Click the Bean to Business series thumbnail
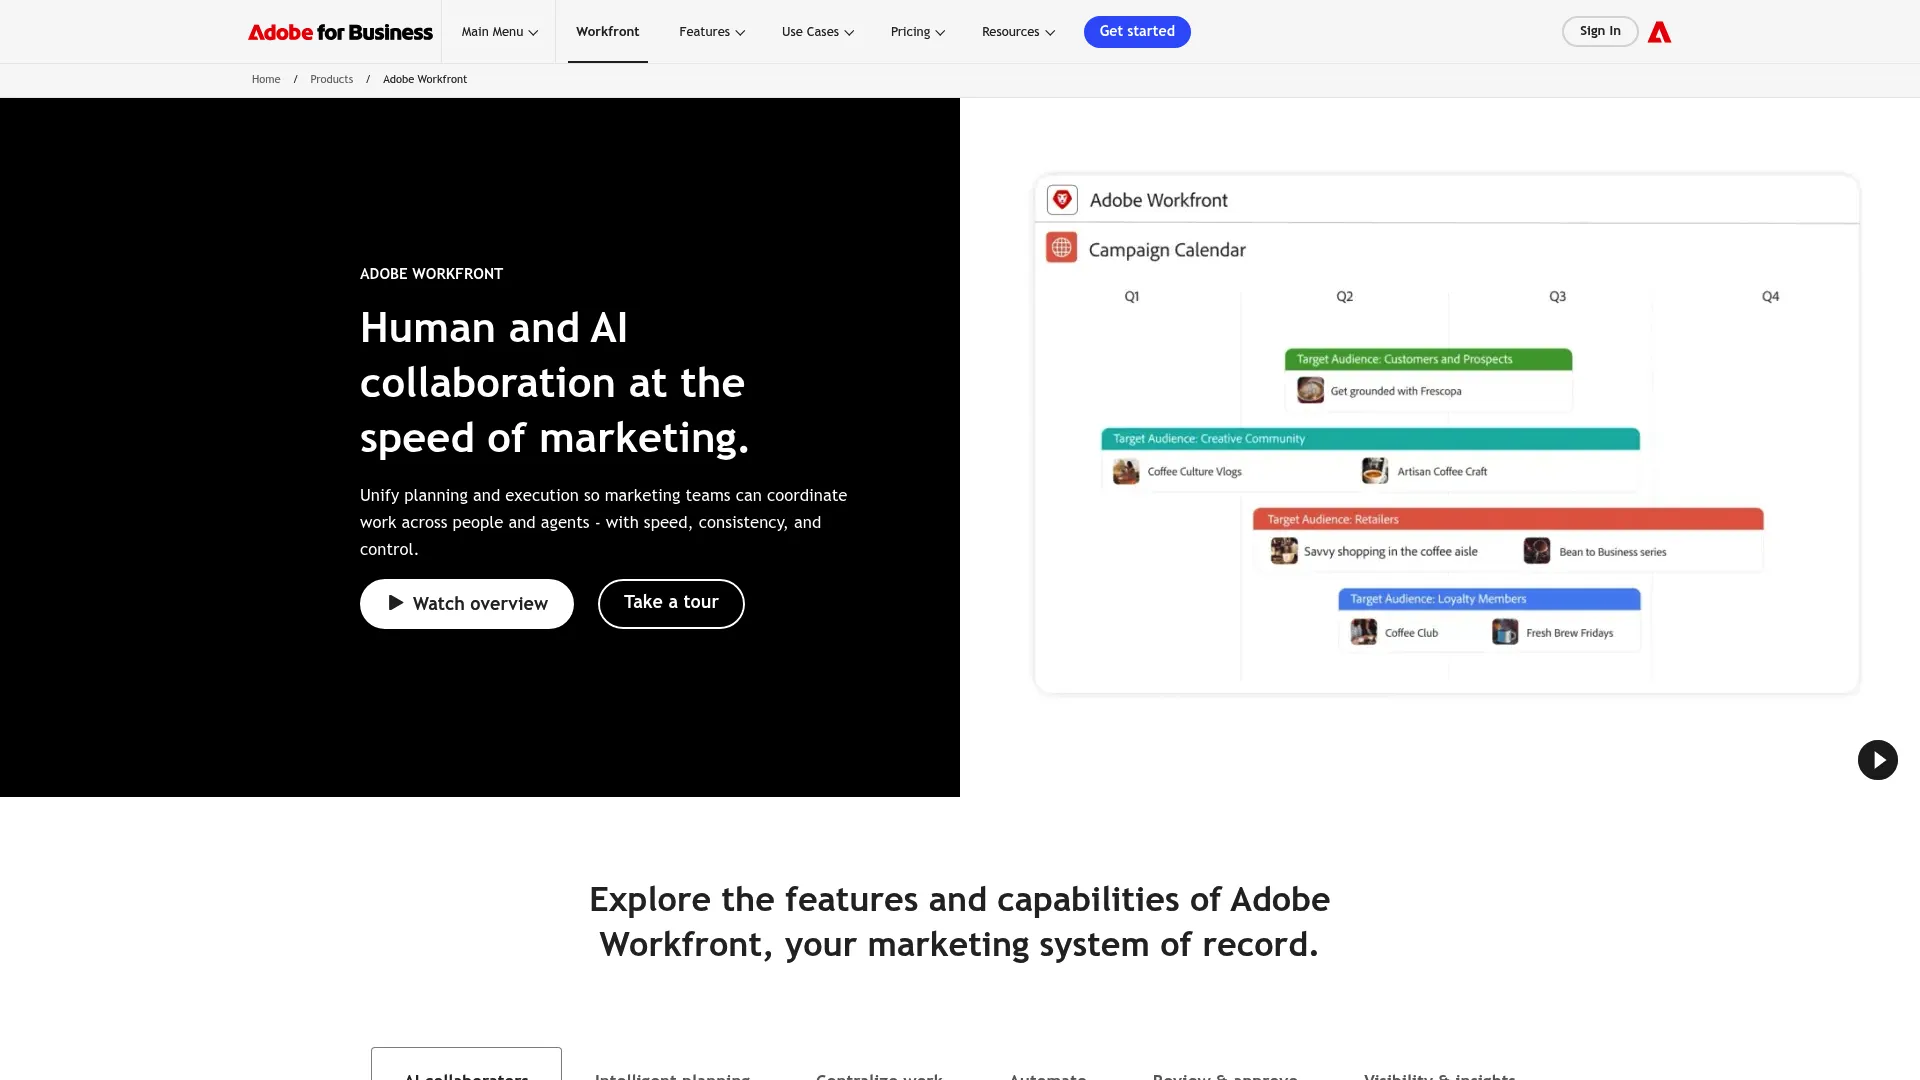 click(x=1537, y=551)
